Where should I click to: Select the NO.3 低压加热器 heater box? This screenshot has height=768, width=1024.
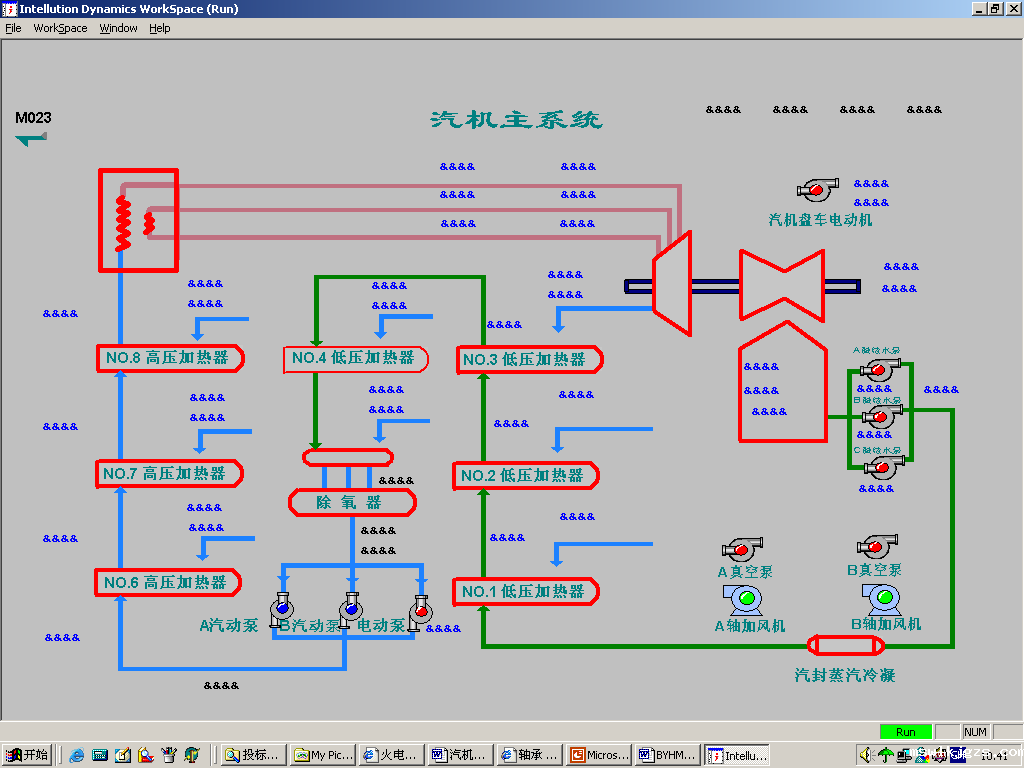[x=530, y=360]
